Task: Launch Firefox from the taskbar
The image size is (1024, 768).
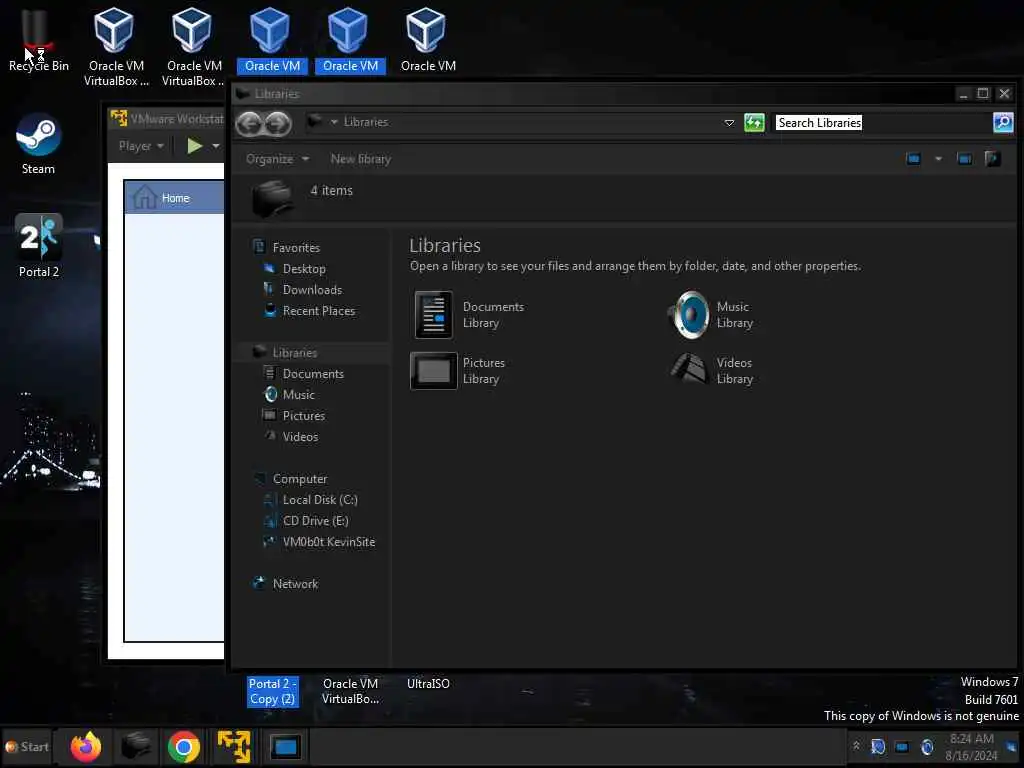Action: click(86, 746)
